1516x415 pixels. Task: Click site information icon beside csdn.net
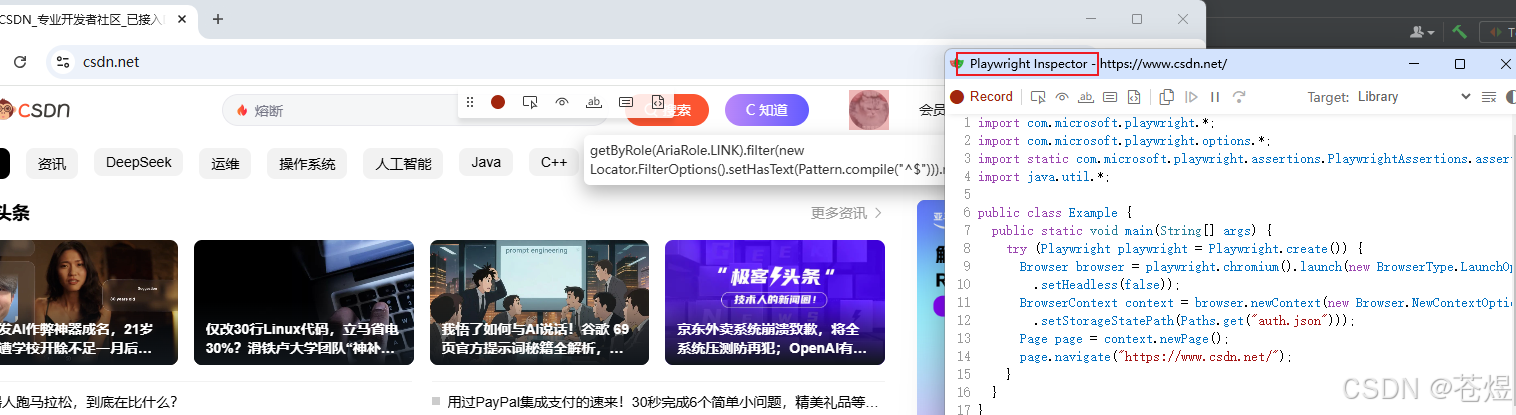click(63, 62)
